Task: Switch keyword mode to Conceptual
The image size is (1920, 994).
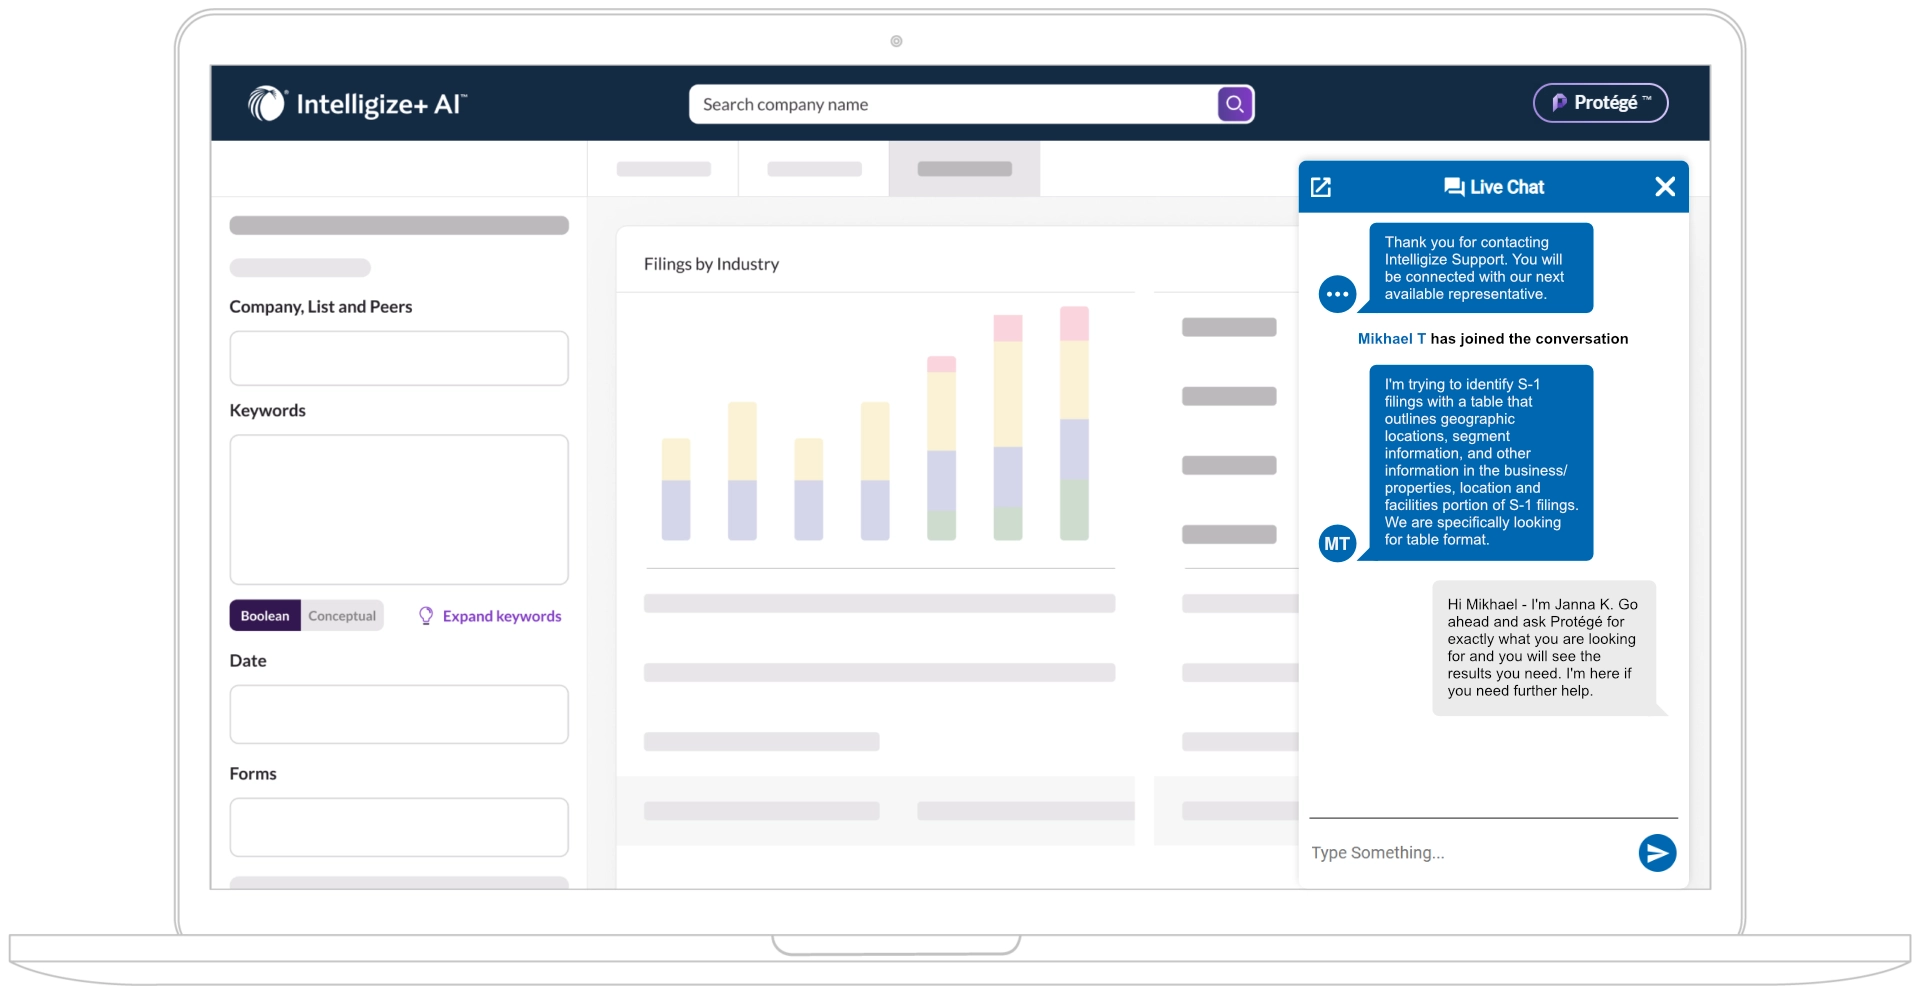Action: point(342,616)
